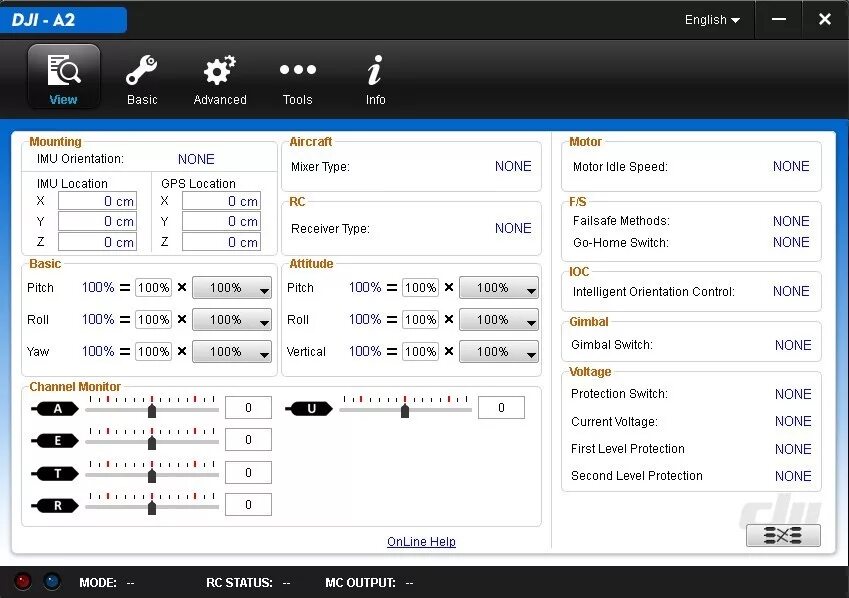
Task: Expand Attitude Vertical gain dropdown
Action: 499,352
